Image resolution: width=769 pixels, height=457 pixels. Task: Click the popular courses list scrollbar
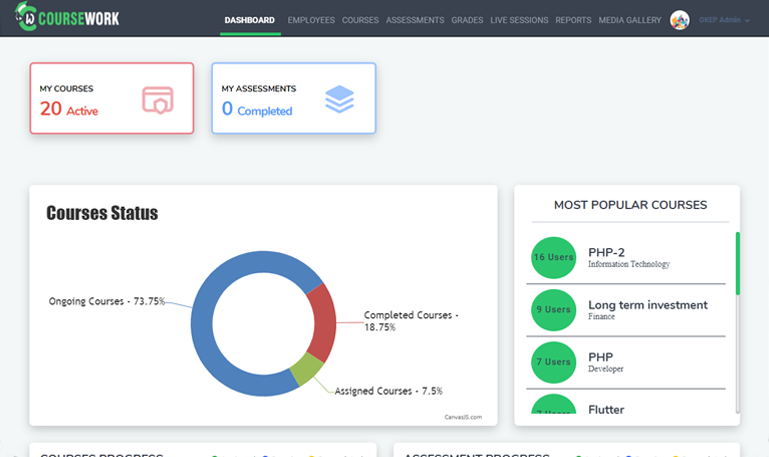(x=738, y=264)
